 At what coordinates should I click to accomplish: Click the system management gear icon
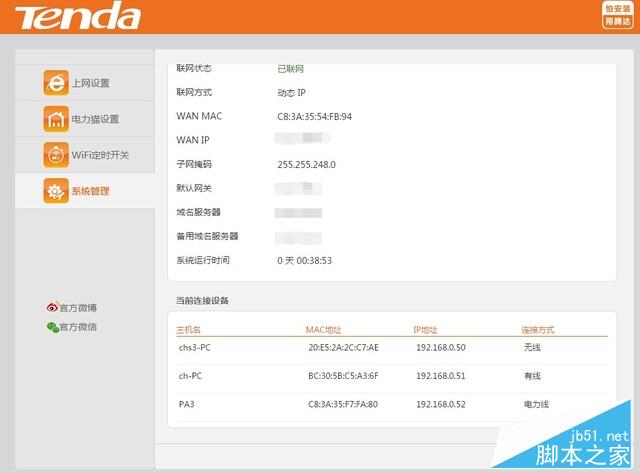[56, 191]
